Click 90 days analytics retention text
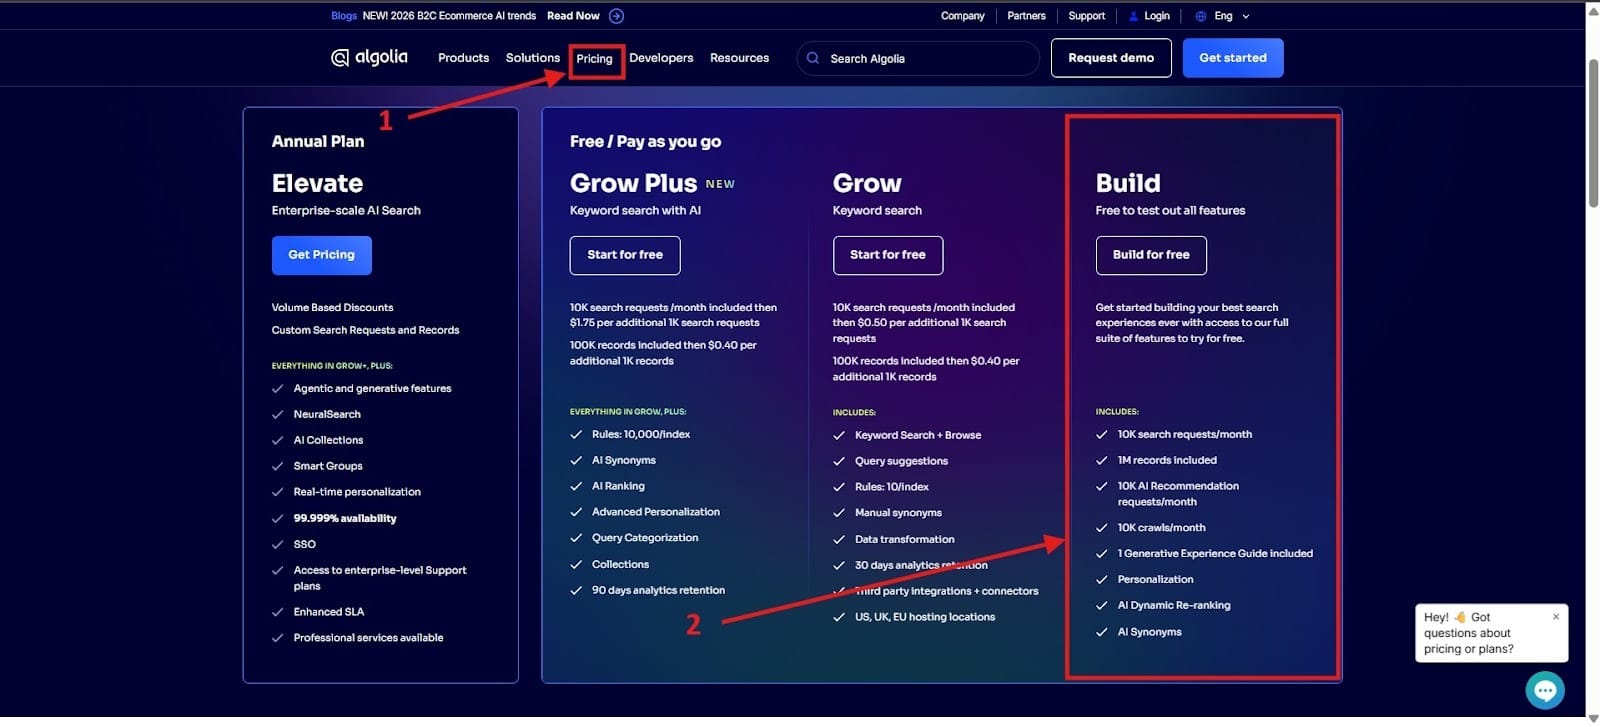Viewport: 1600px width, 727px height. coord(658,590)
